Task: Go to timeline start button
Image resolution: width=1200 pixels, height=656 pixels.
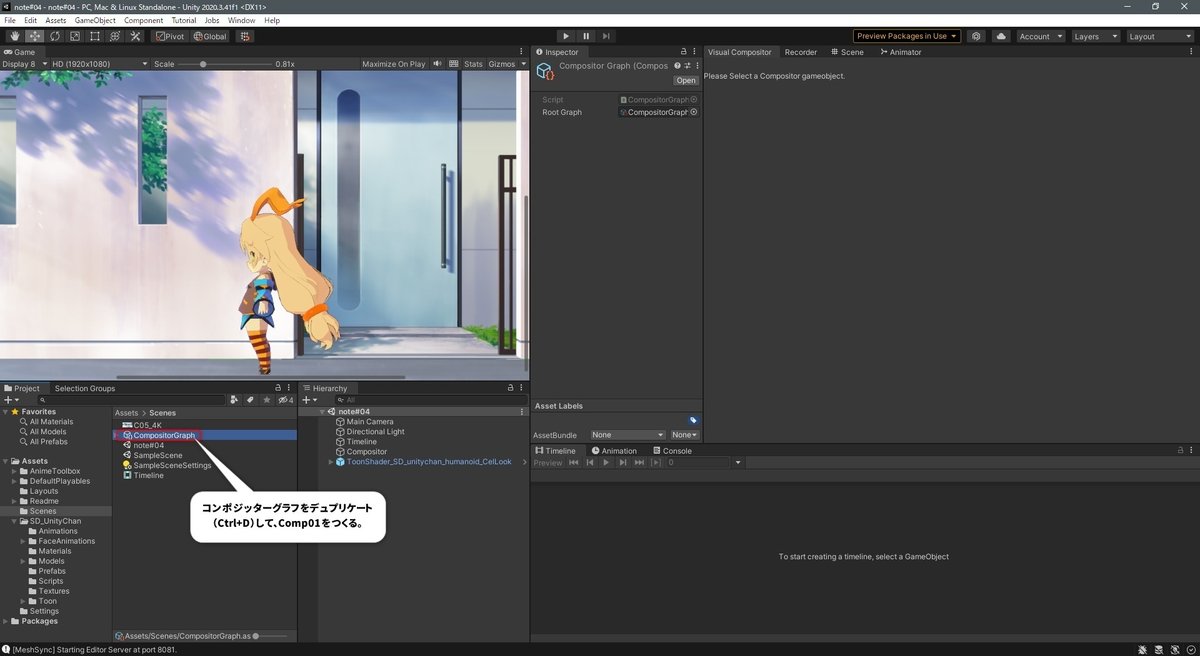Action: point(573,463)
